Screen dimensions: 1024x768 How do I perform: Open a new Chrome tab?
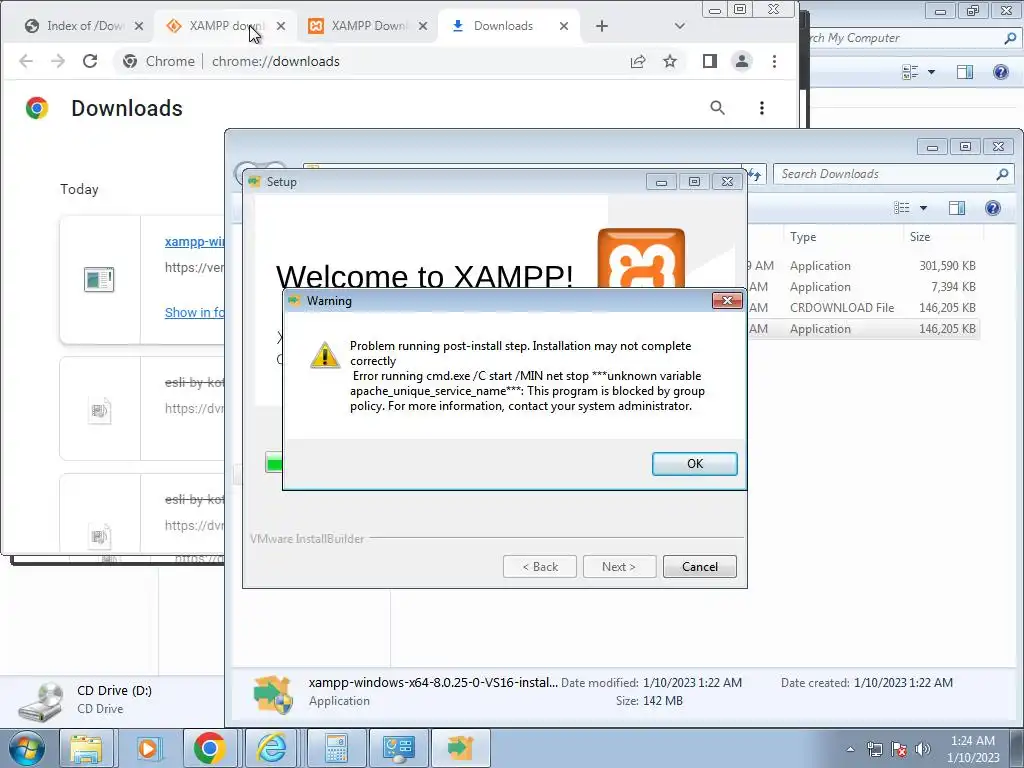coord(602,26)
